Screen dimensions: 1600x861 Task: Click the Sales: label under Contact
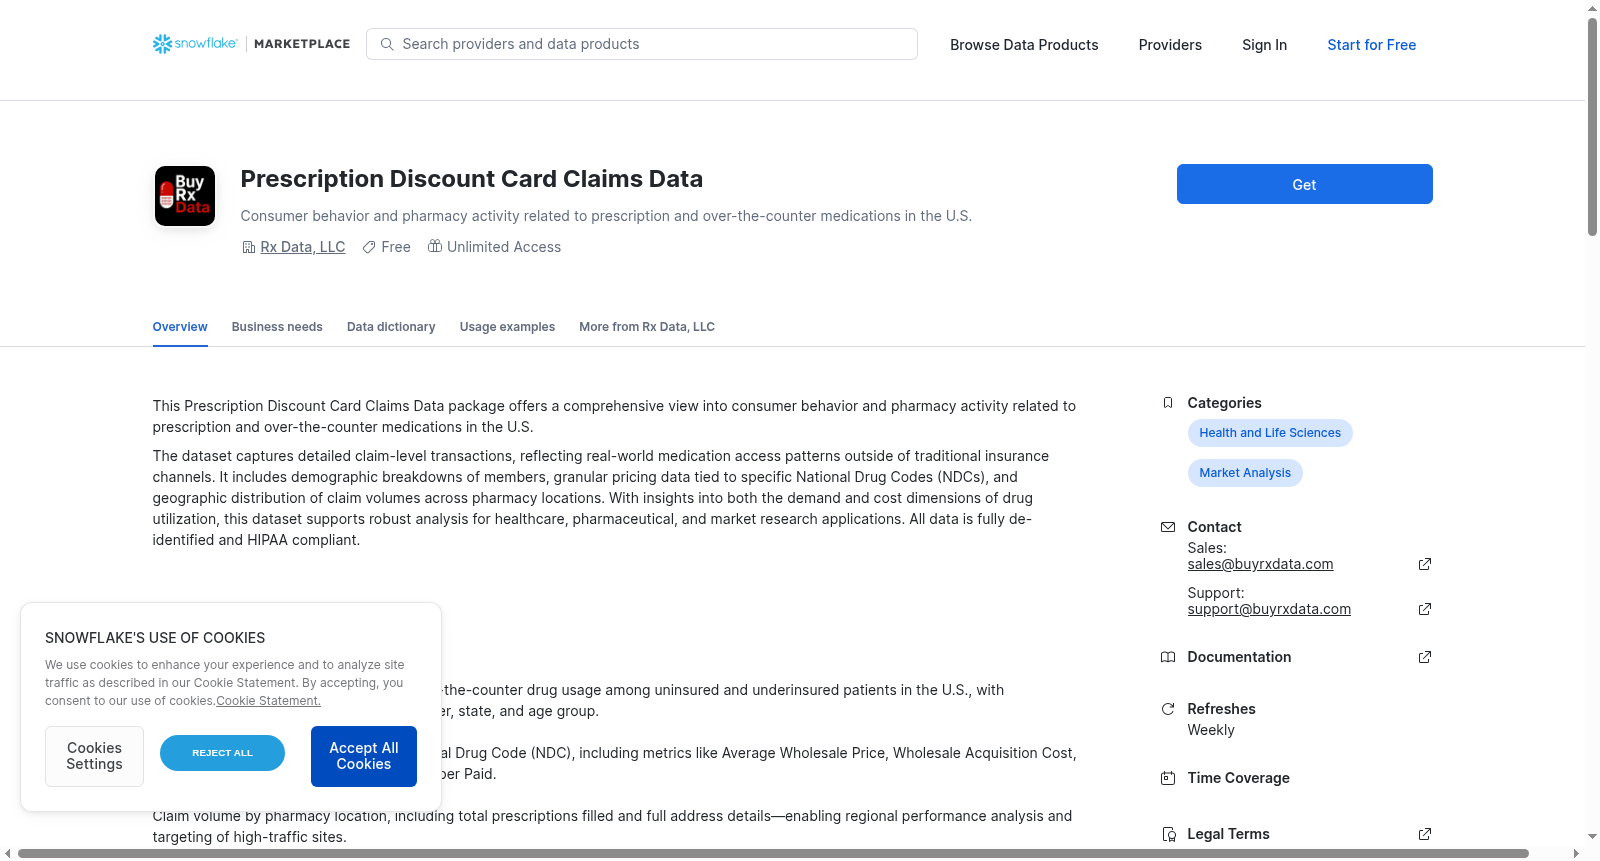pyautogui.click(x=1207, y=548)
